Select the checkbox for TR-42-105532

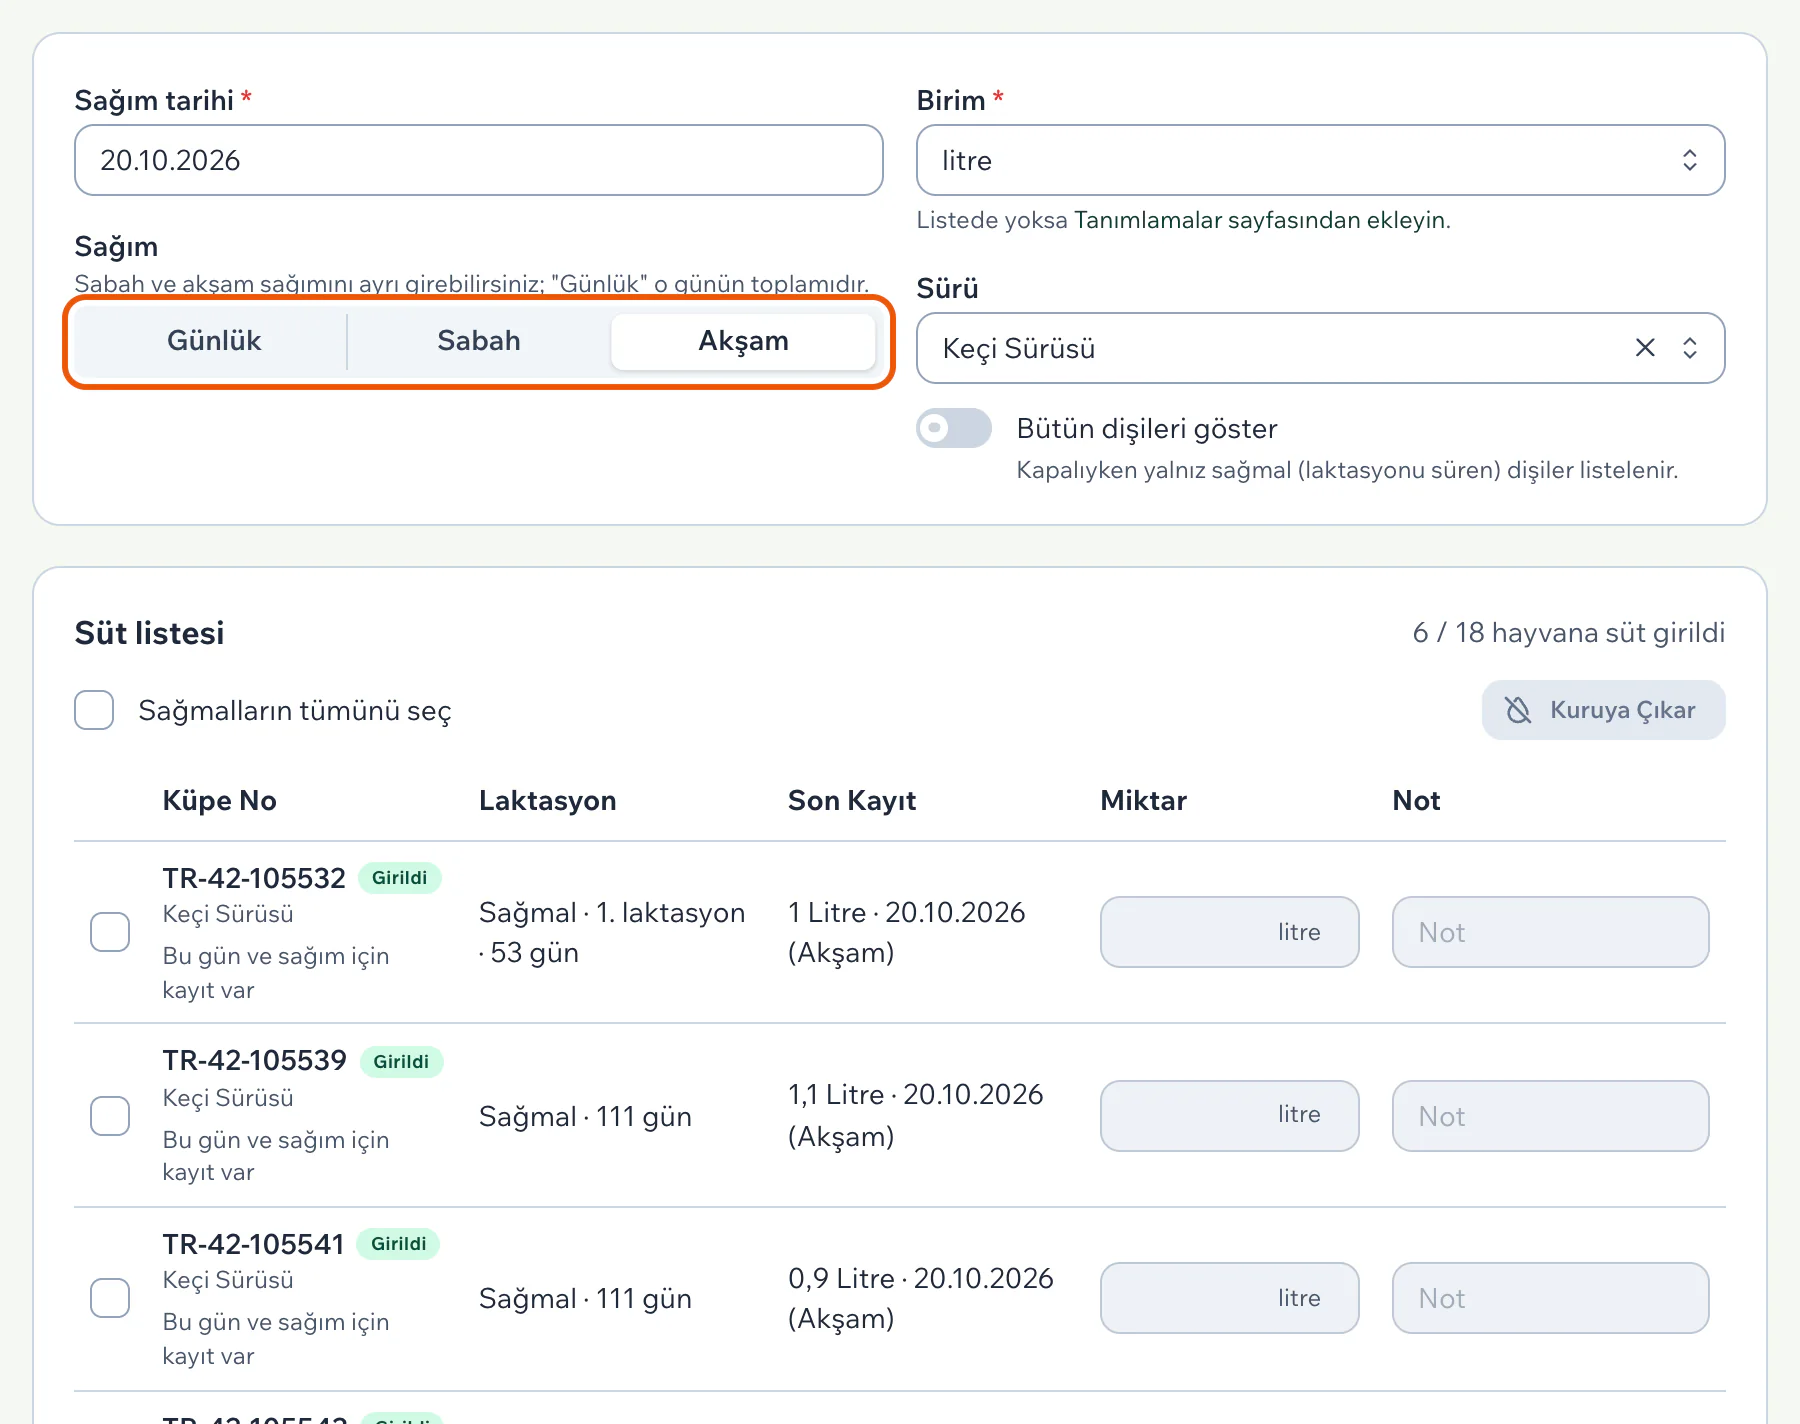[x=110, y=932]
